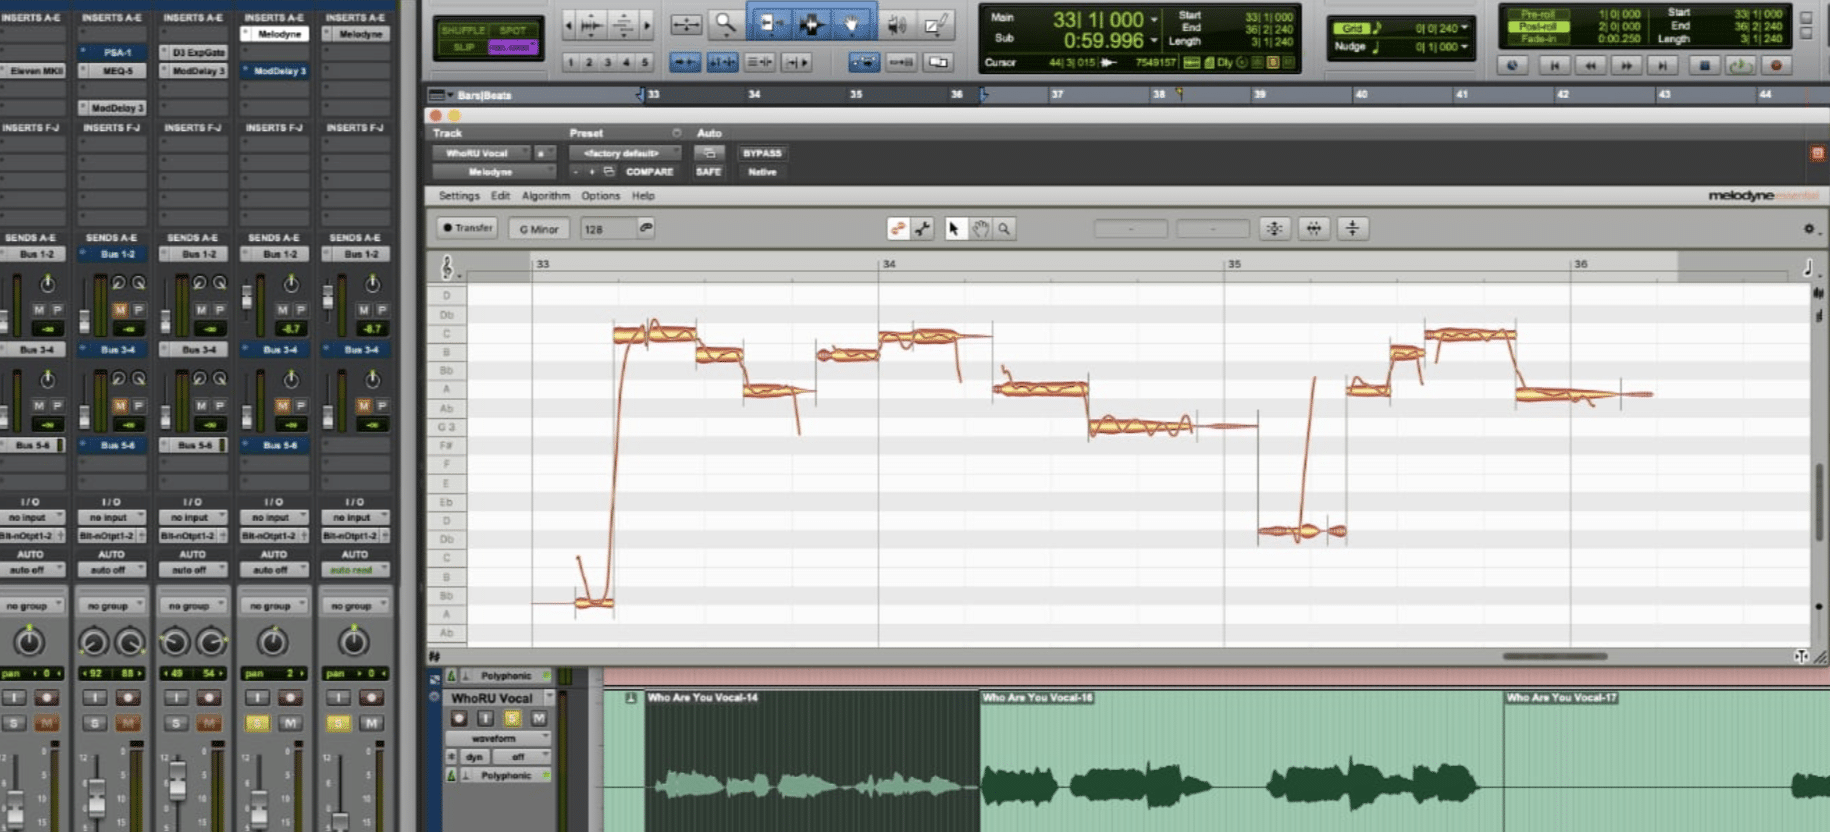This screenshot has width=1830, height=832.
Task: Open WhoRU Vocal track name dropdown arrow
Action: tap(548, 698)
